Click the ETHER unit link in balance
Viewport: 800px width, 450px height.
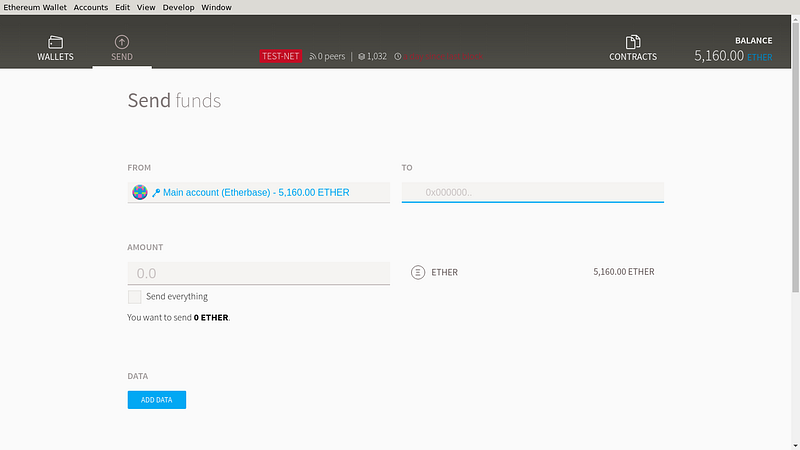click(760, 57)
